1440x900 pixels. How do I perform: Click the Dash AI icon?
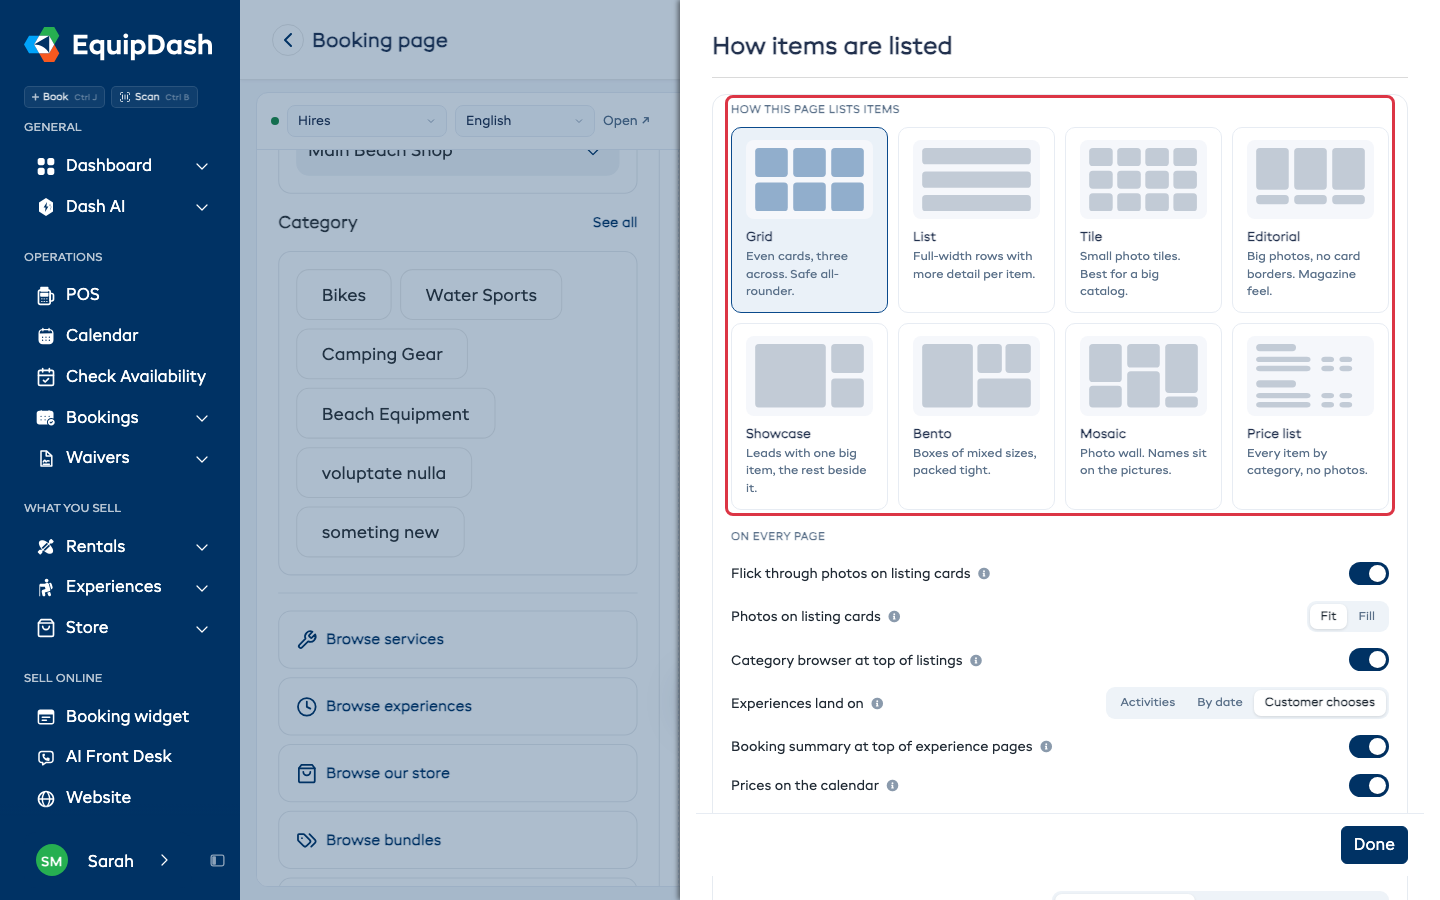[46, 207]
